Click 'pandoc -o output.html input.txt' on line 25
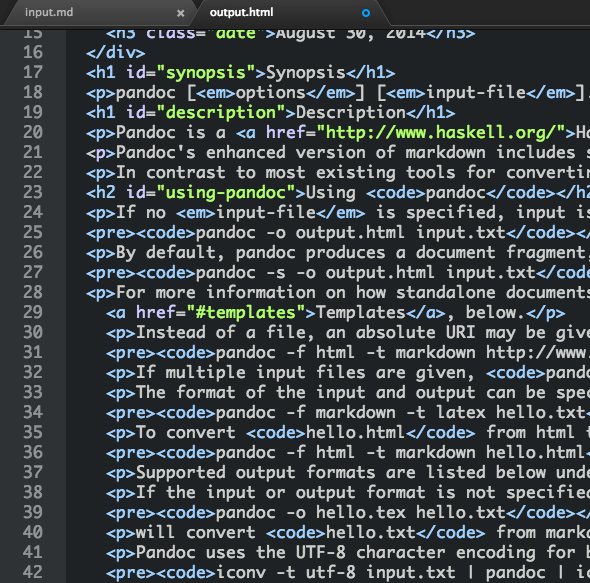The image size is (590, 583). (351, 233)
